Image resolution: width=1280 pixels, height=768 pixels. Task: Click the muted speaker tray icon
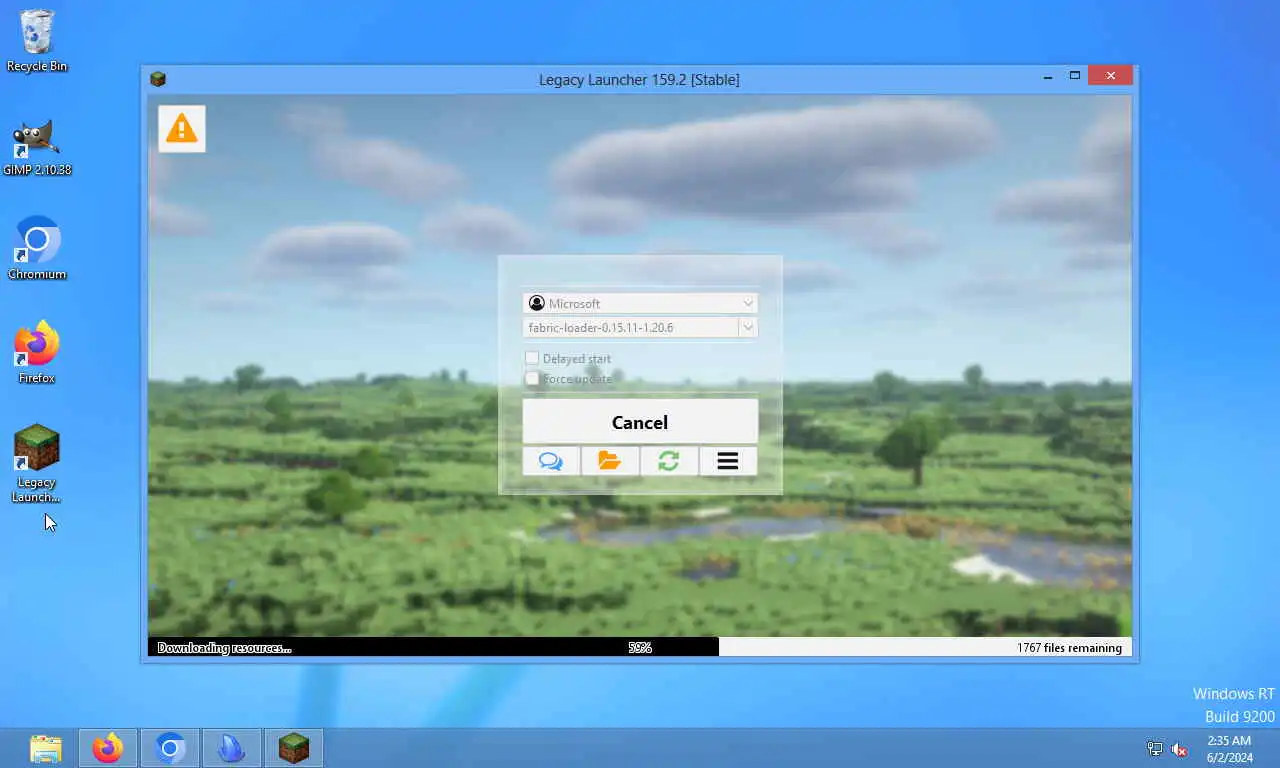pyautogui.click(x=1179, y=748)
